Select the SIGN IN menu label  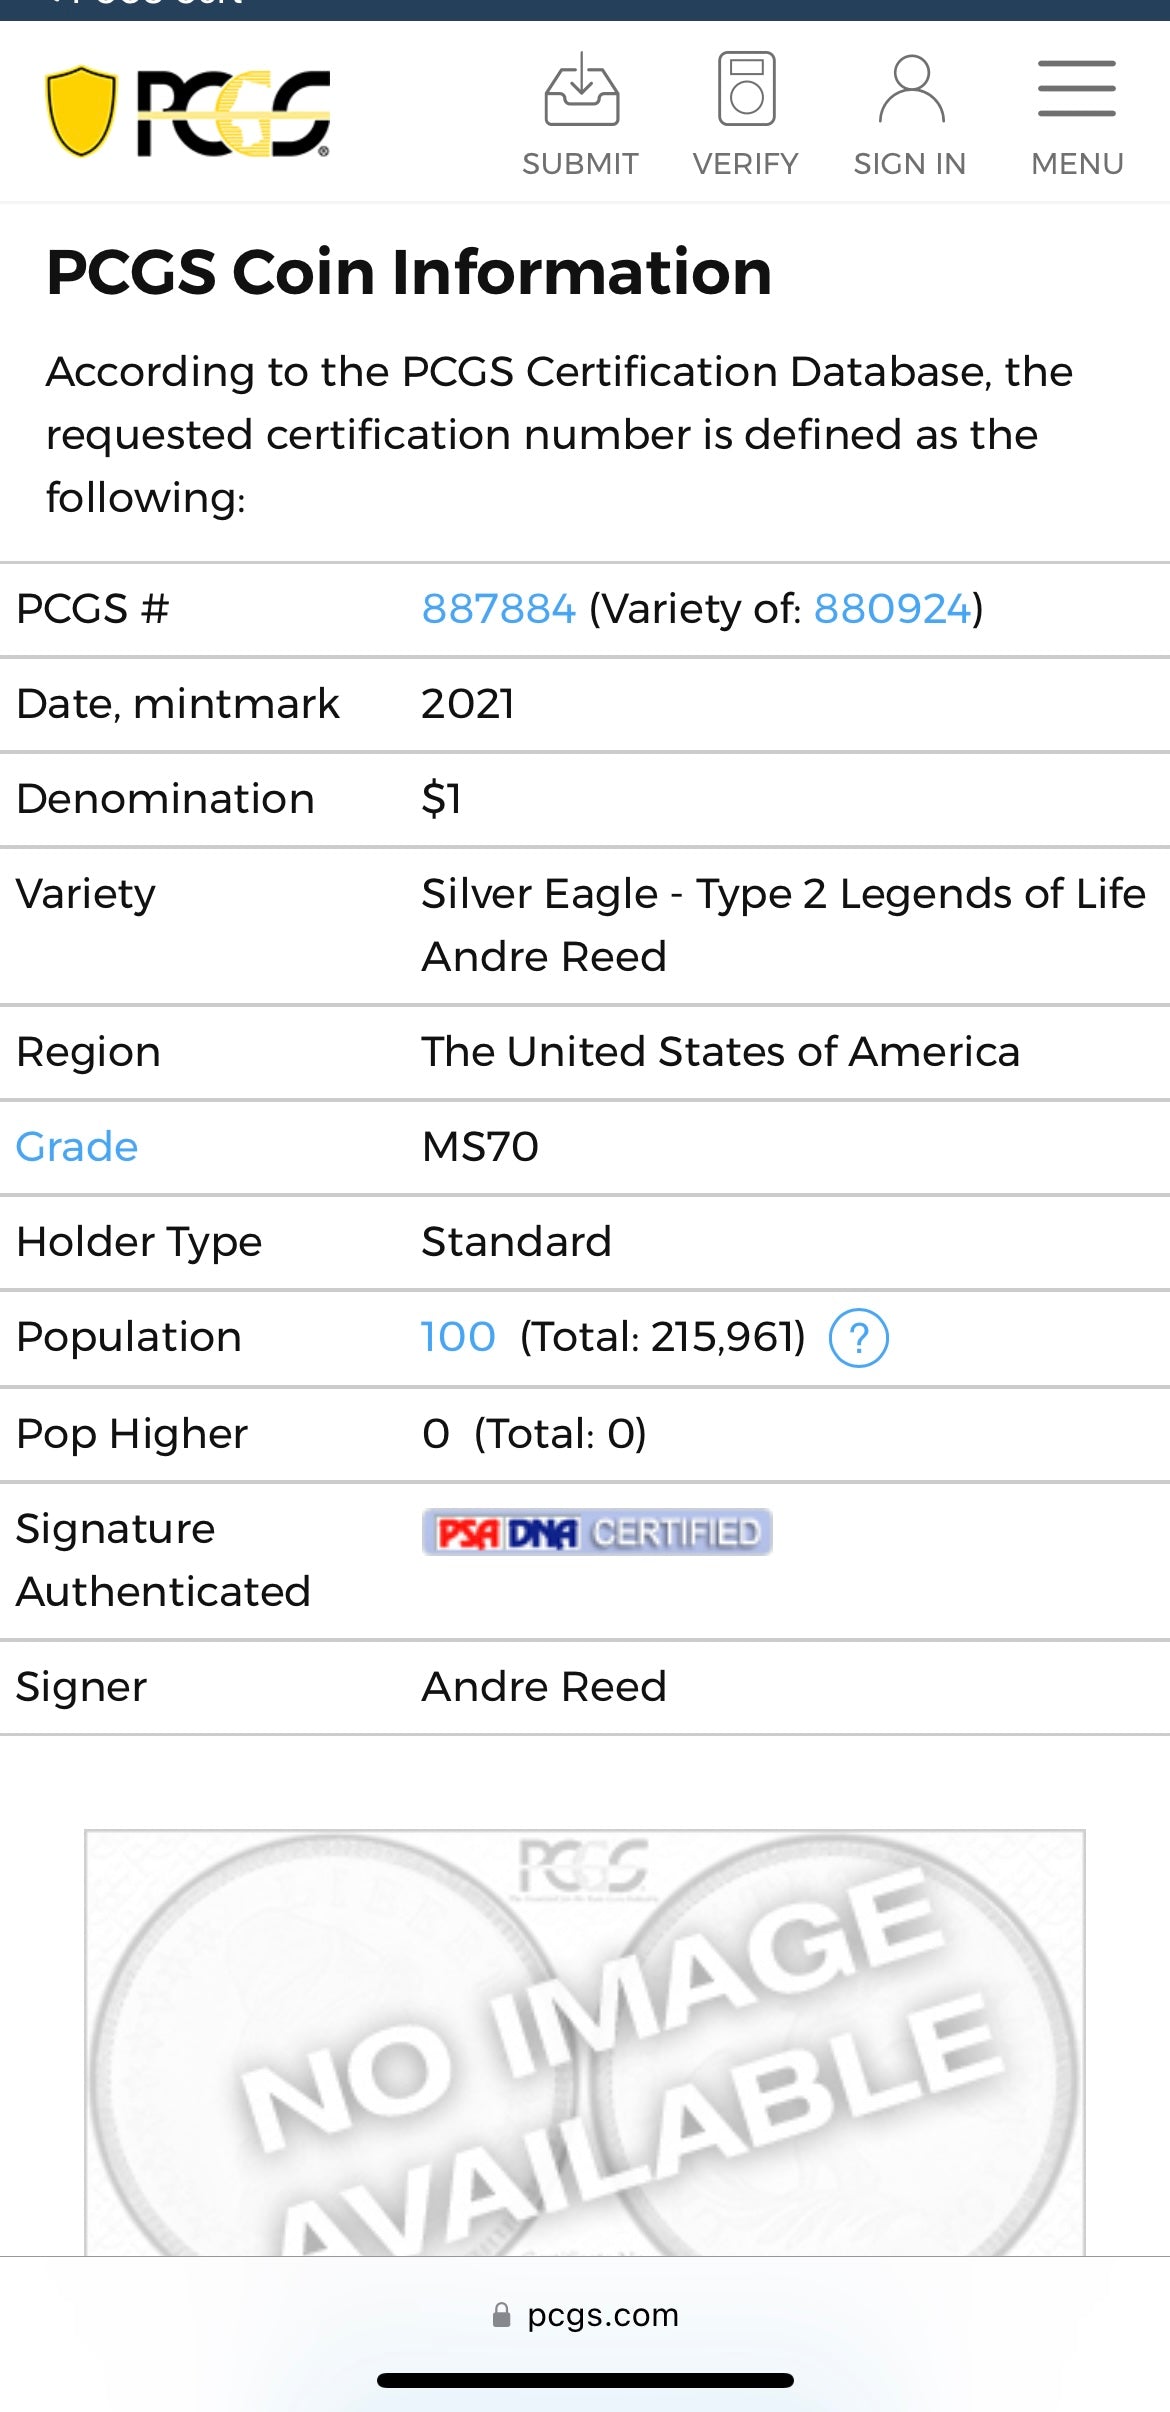[x=909, y=162]
